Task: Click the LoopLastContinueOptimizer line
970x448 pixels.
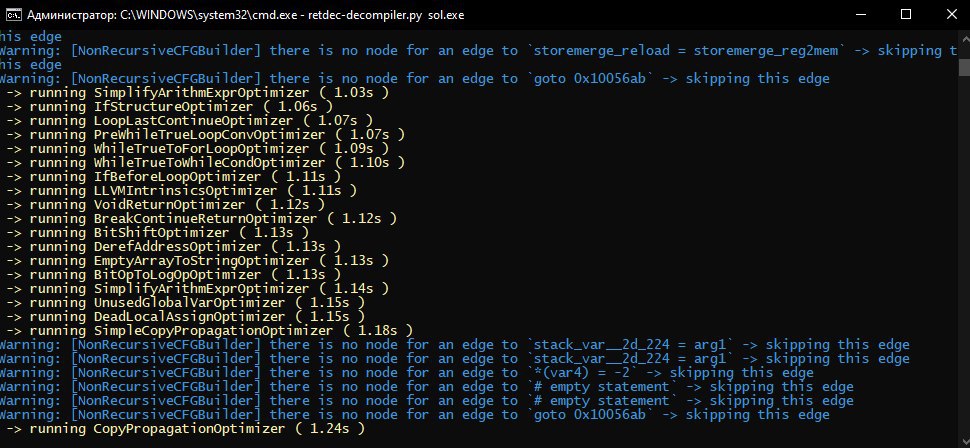Action: 189,121
